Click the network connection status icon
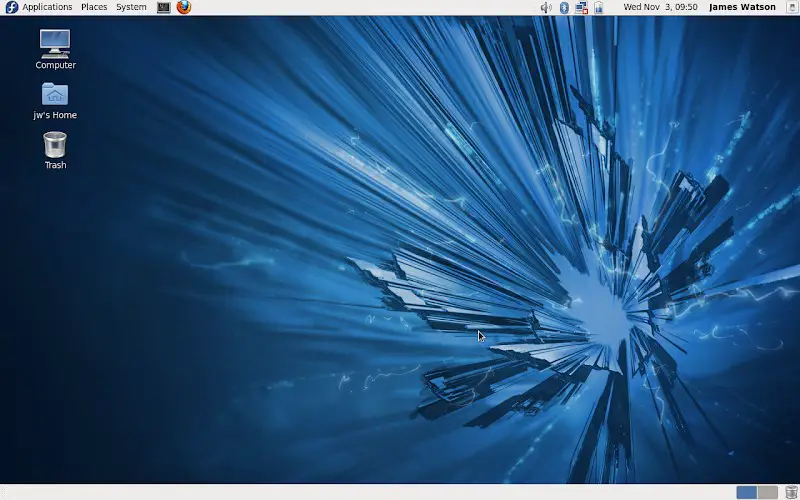The width and height of the screenshot is (800, 500). click(581, 7)
